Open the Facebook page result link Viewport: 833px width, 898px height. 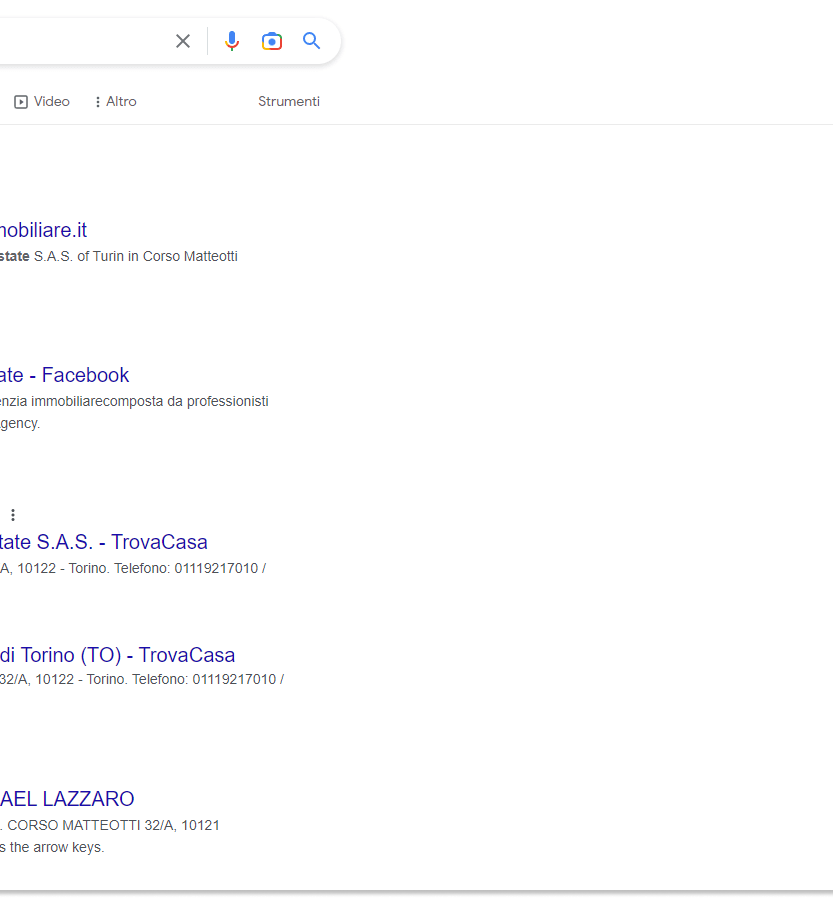[65, 375]
